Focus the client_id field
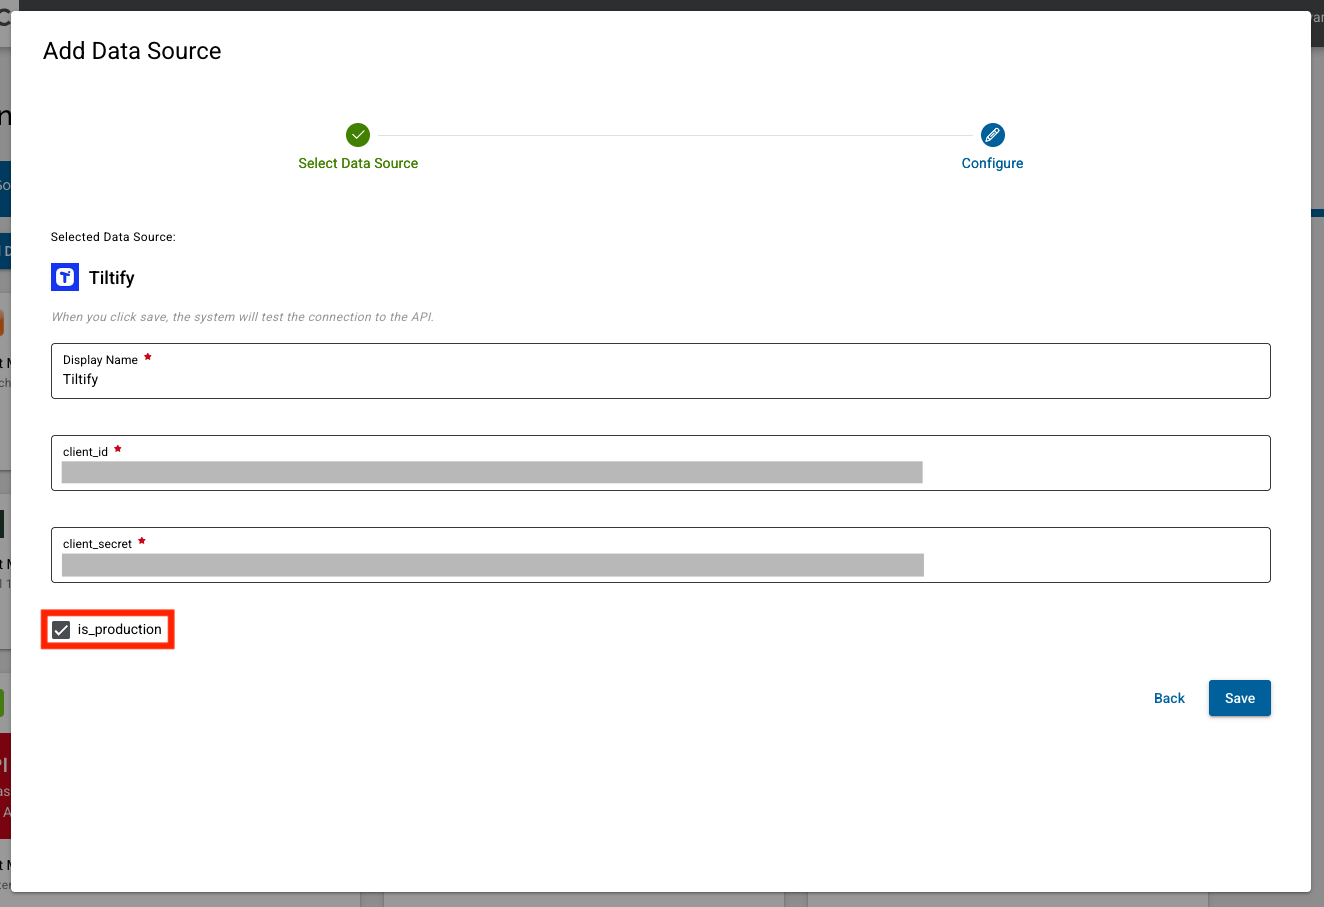This screenshot has height=907, width=1324. (x=660, y=463)
